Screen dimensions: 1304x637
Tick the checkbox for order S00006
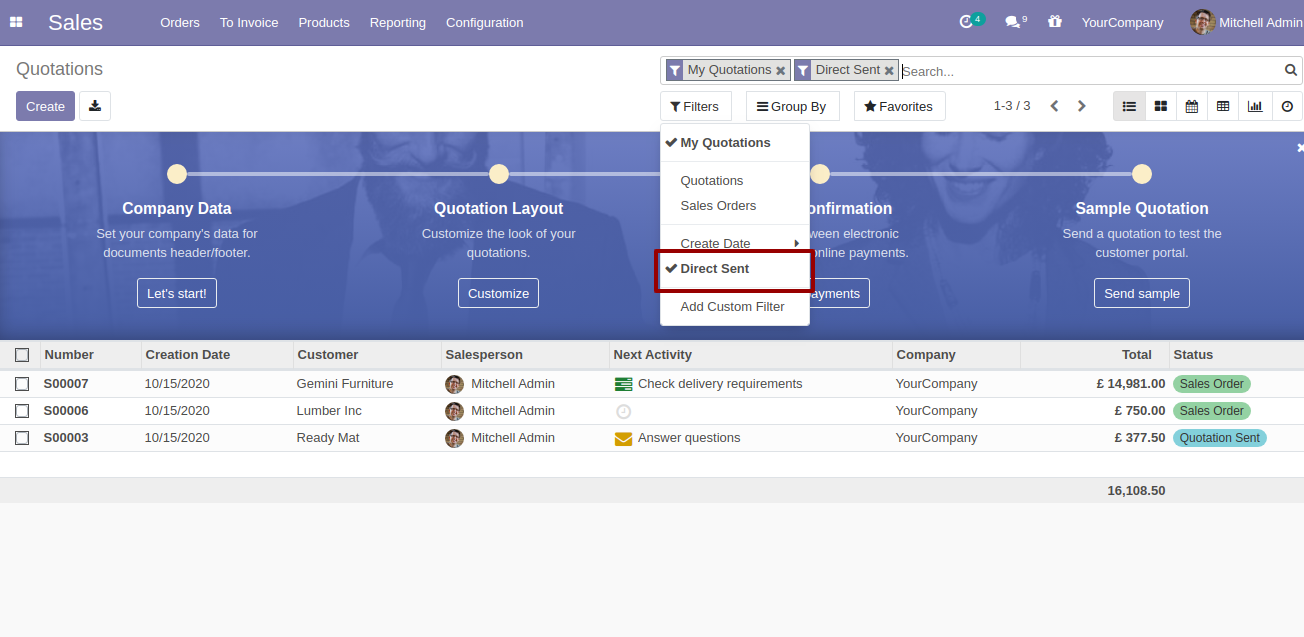click(x=22, y=411)
